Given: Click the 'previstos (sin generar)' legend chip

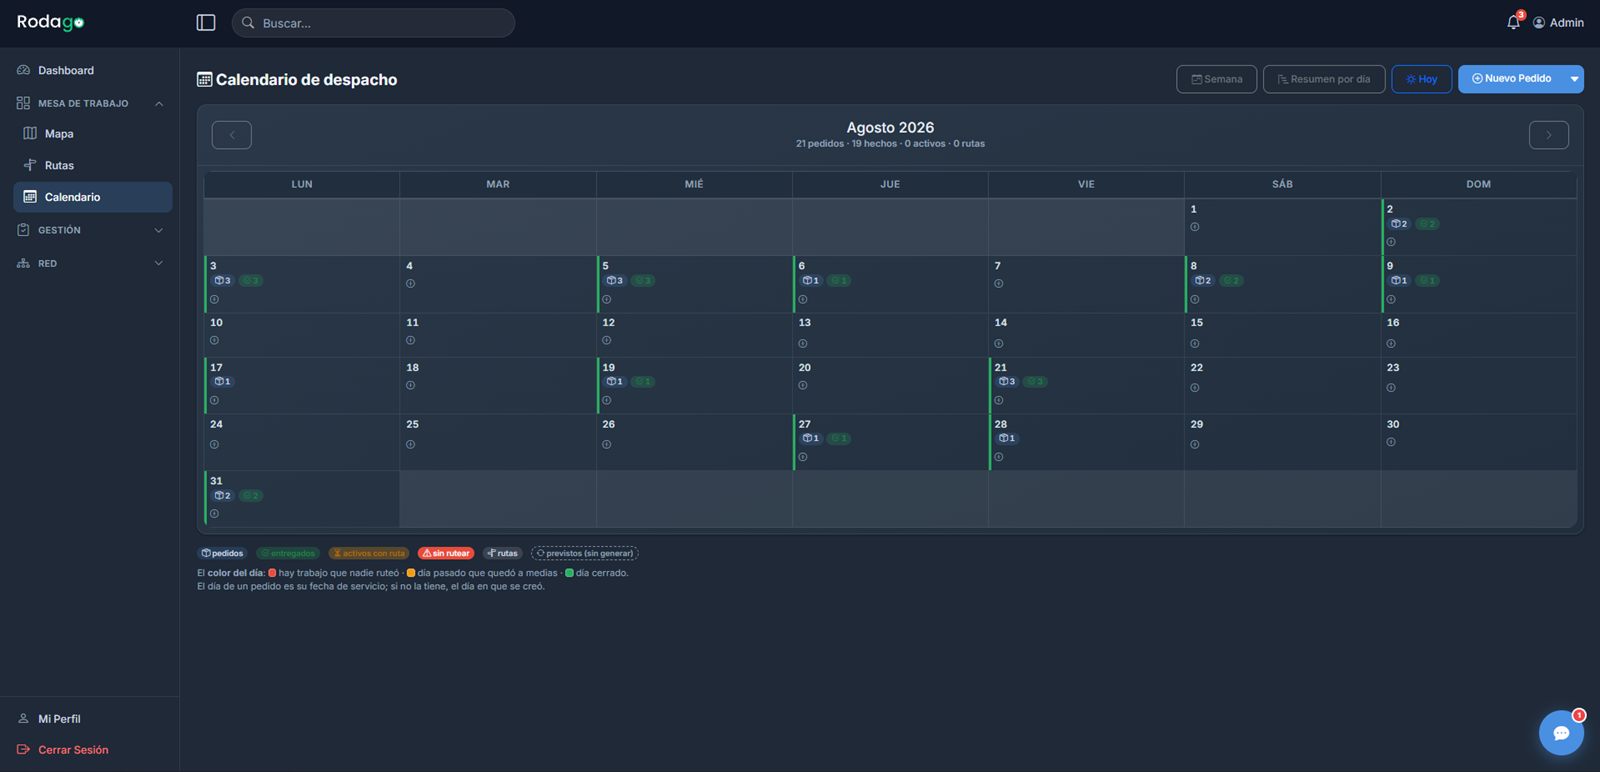Looking at the screenshot, I should click(585, 553).
